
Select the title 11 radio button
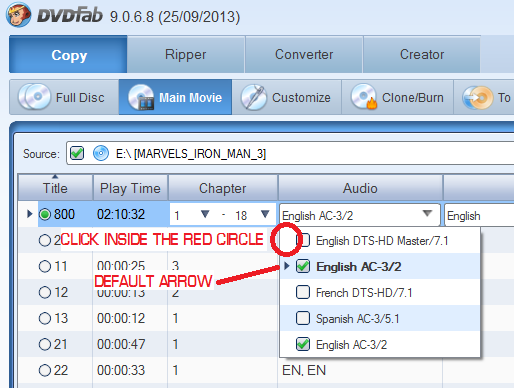(45, 266)
